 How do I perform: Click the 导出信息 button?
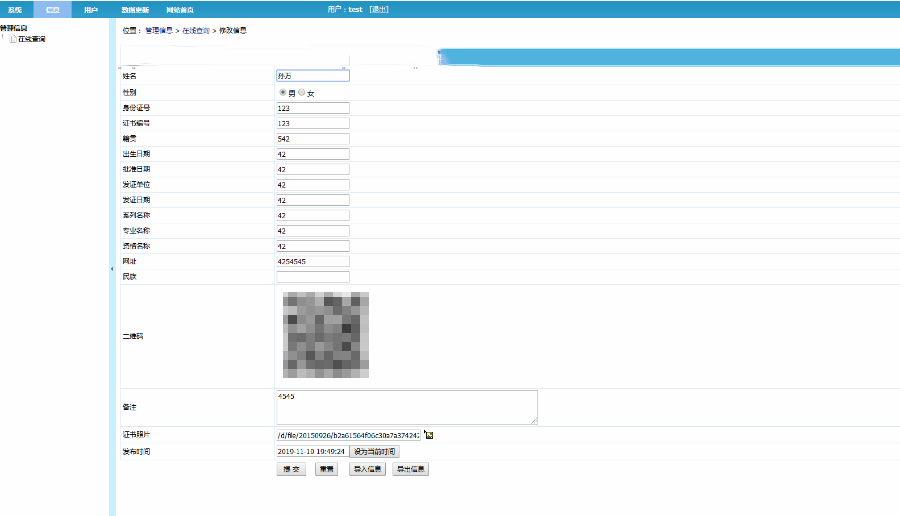[x=410, y=469]
